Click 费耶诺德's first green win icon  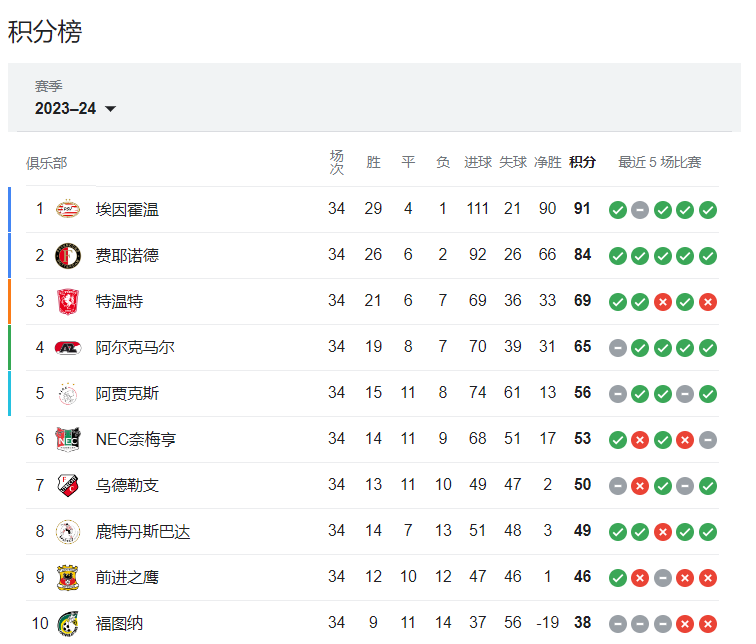618,256
